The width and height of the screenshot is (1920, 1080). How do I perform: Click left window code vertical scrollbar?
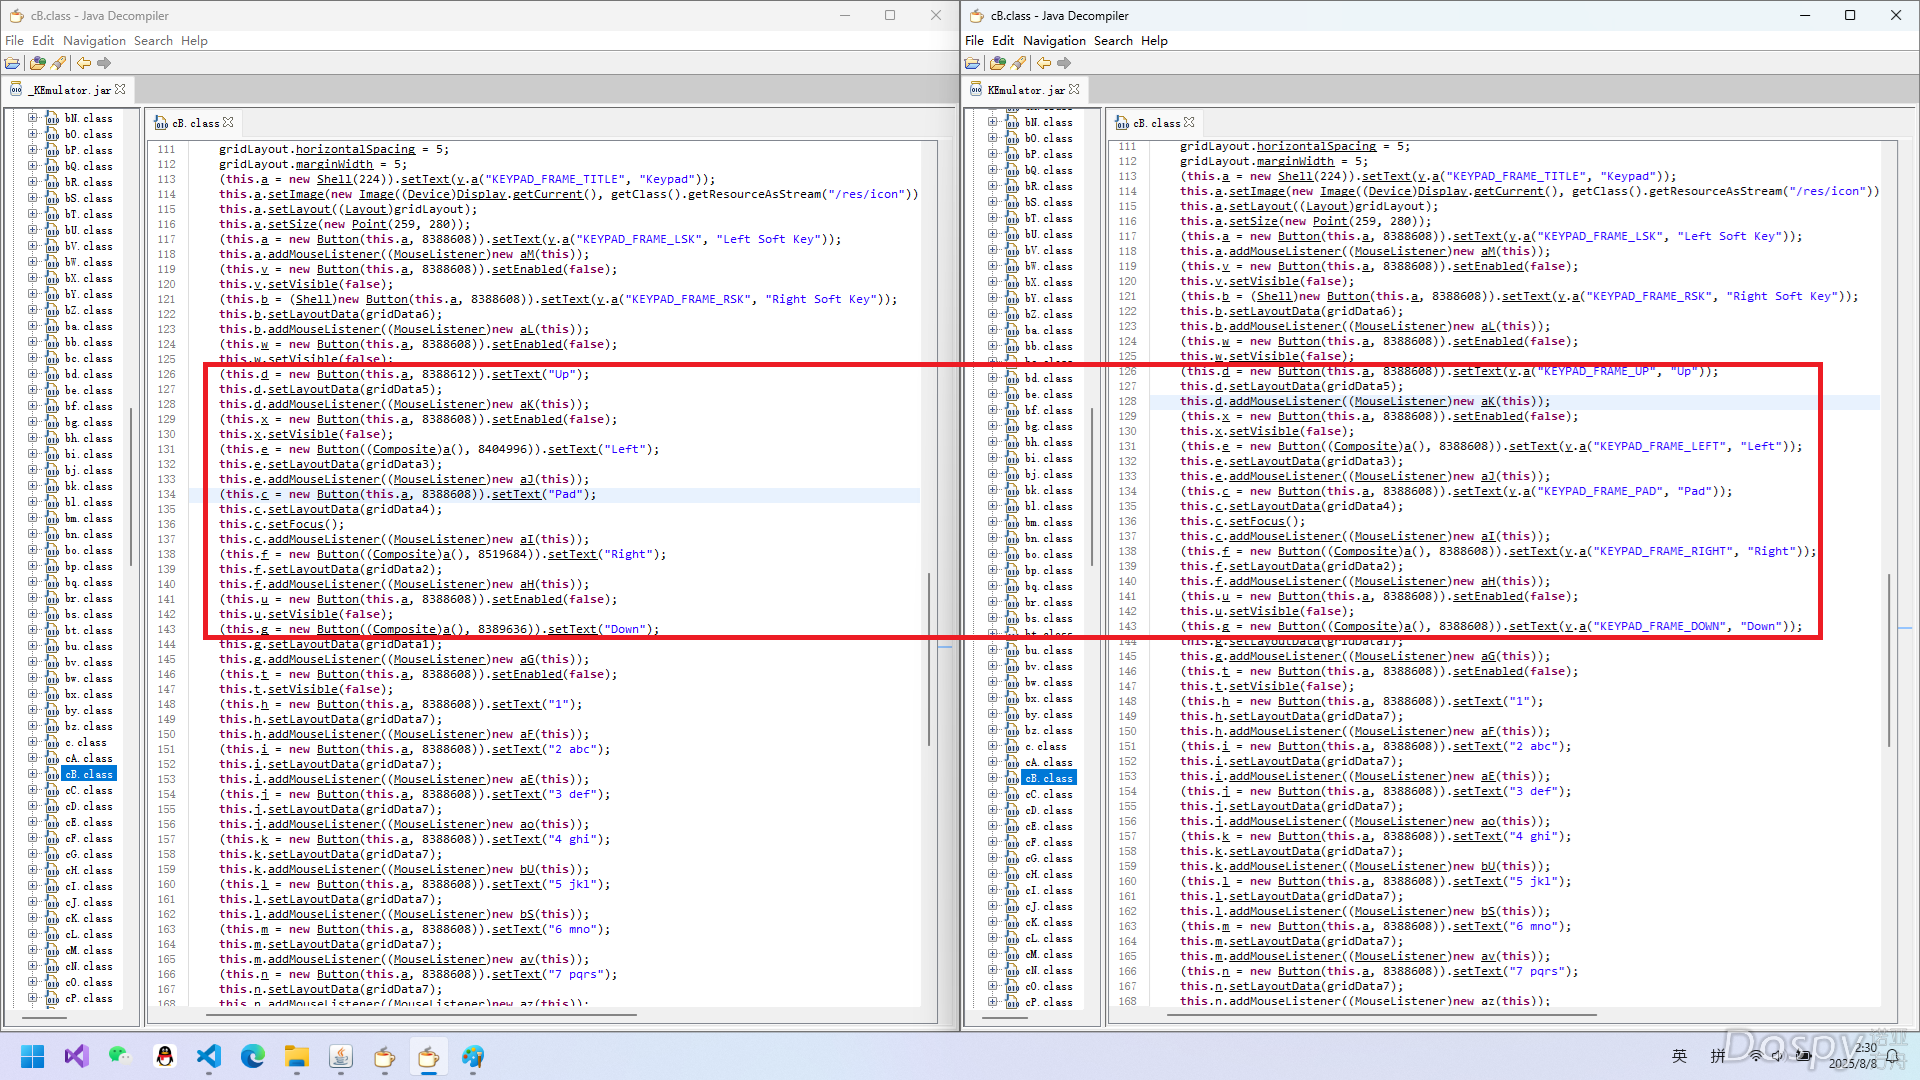pyautogui.click(x=929, y=660)
